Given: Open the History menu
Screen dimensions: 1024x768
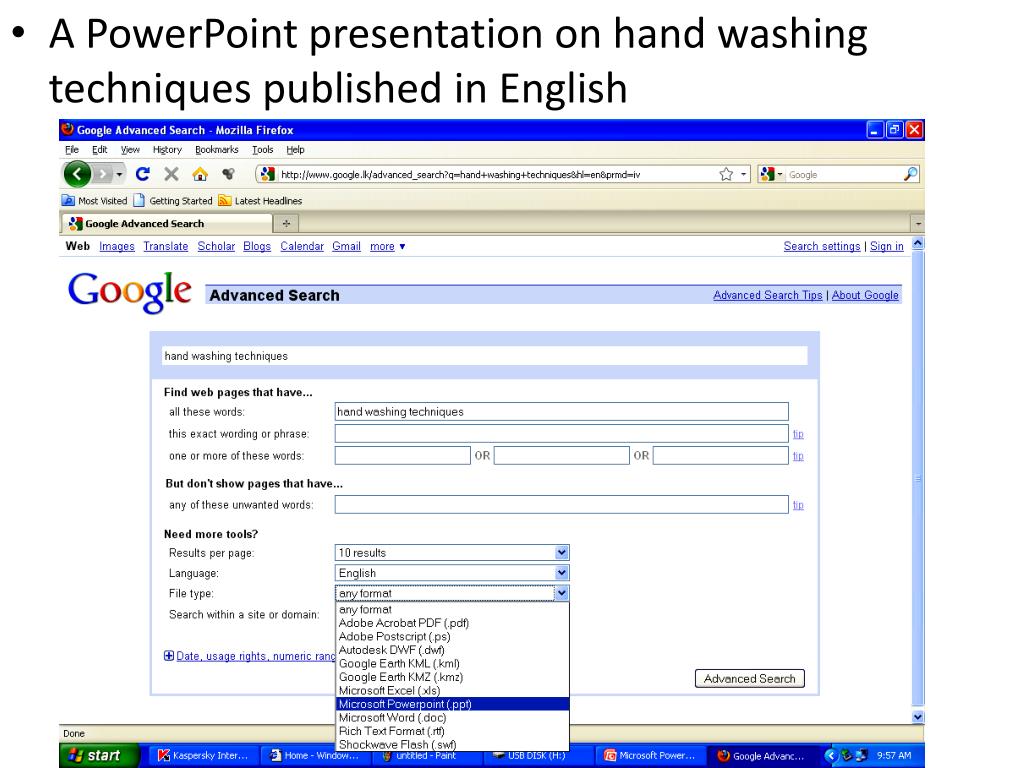Looking at the screenshot, I should (167, 150).
